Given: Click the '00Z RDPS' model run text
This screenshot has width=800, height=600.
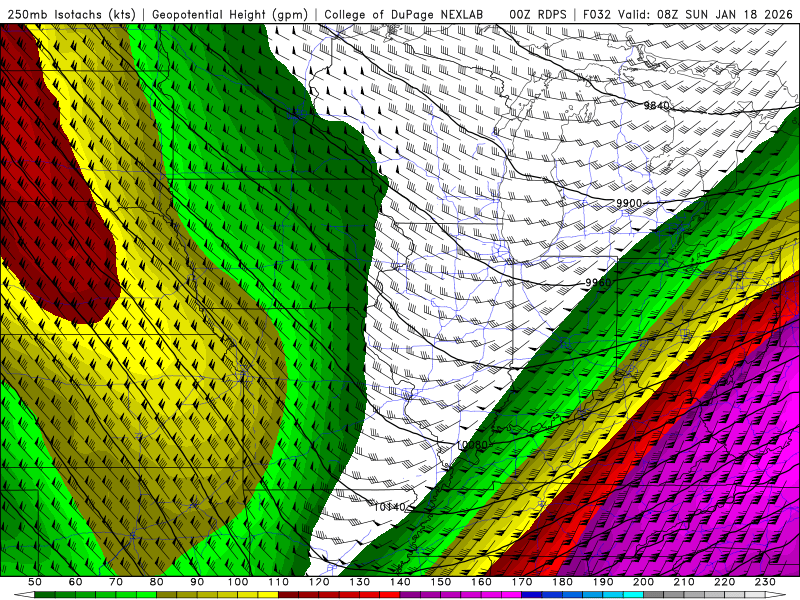Looking at the screenshot, I should (x=538, y=14).
